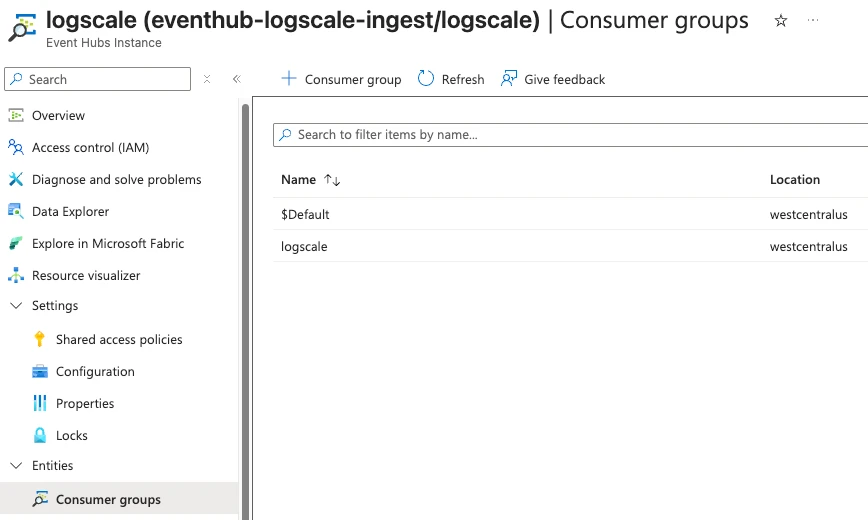Click the Refresh button label
Image resolution: width=868 pixels, height=520 pixels.
[x=463, y=80]
